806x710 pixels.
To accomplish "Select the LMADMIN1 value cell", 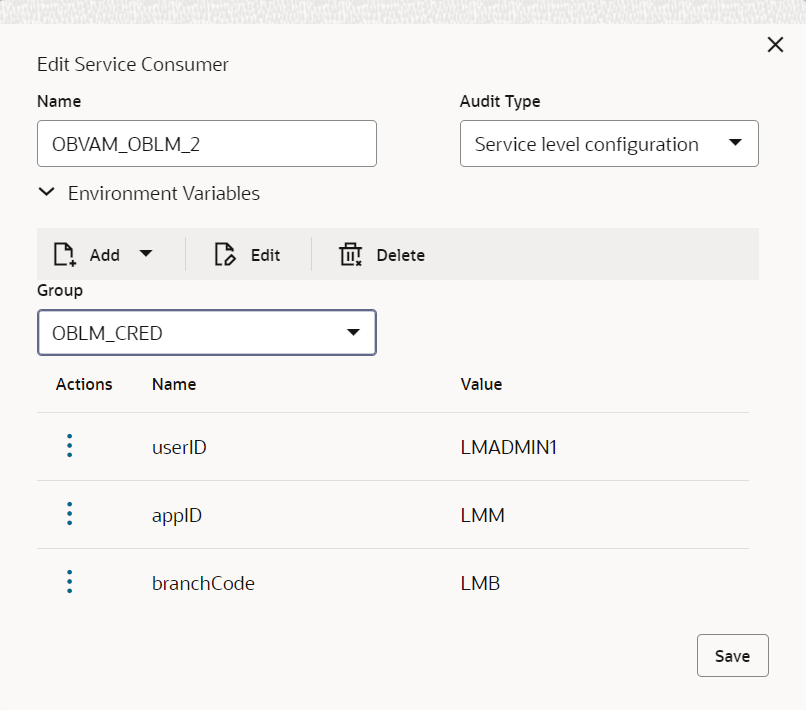I will tap(508, 447).
